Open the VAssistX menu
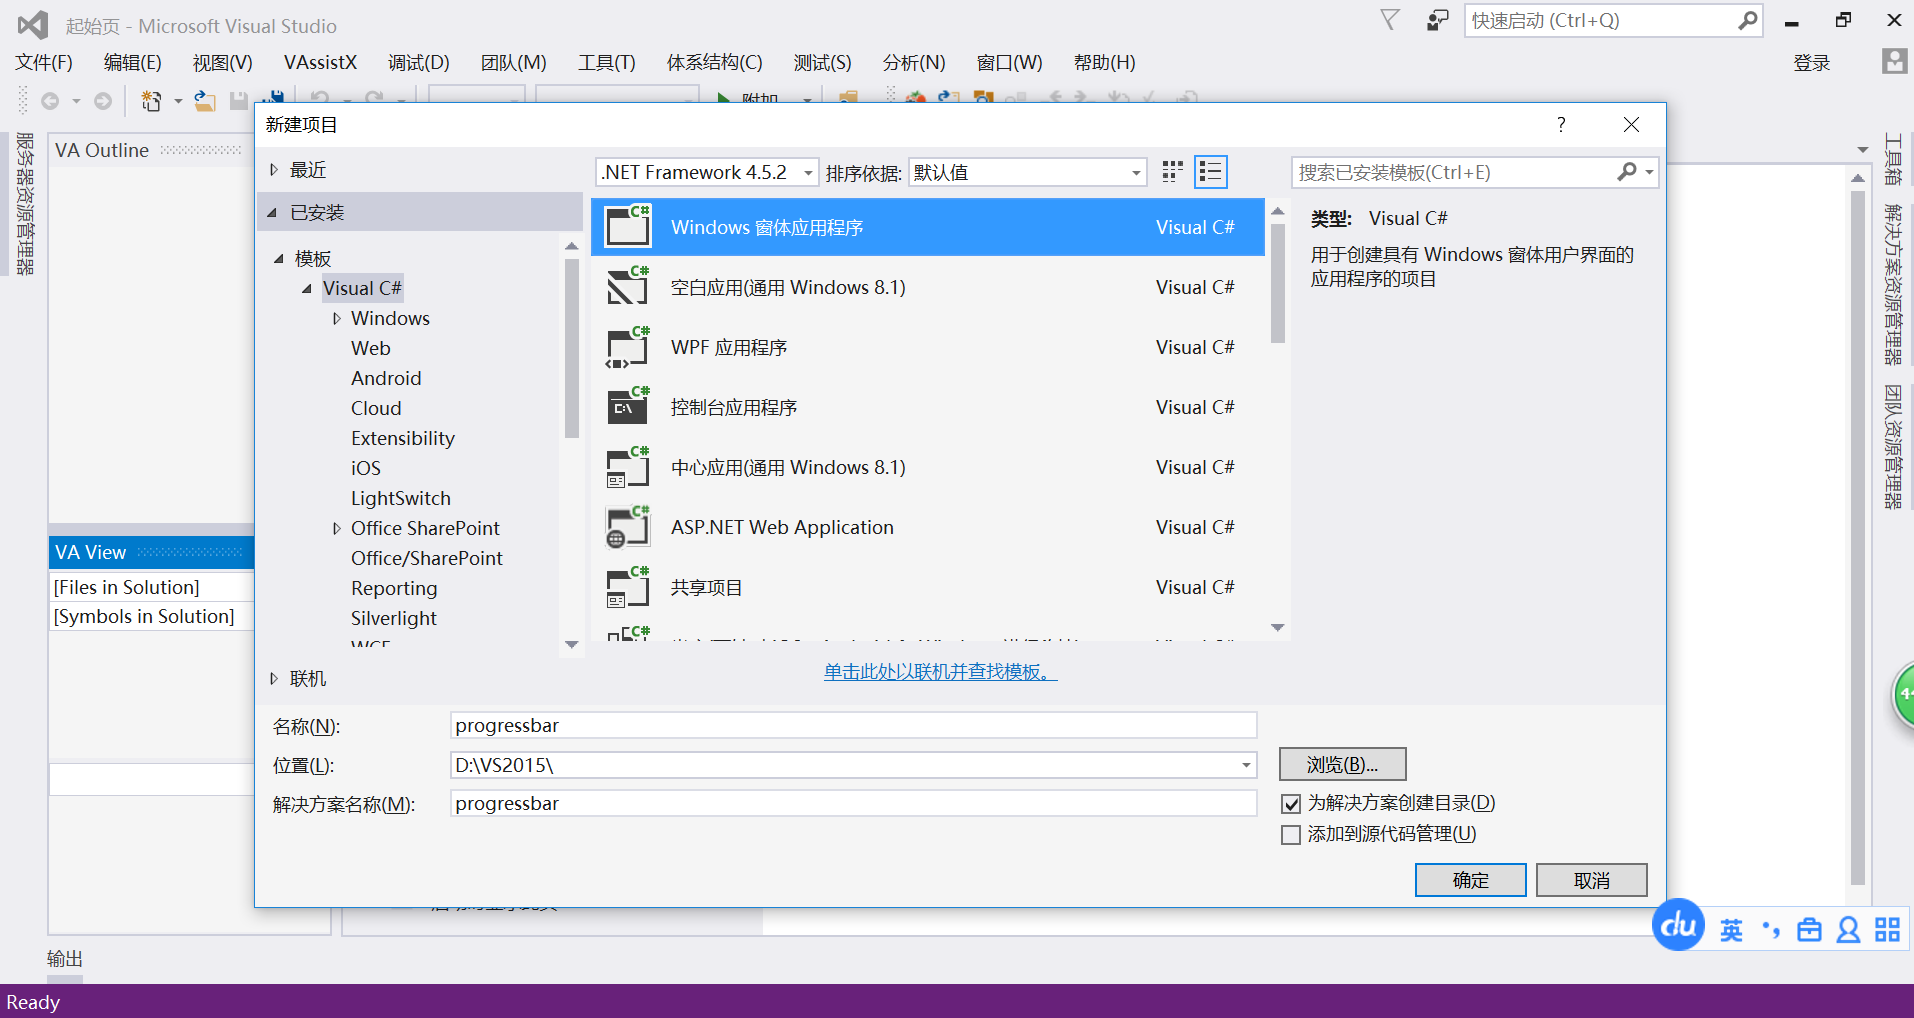This screenshot has height=1018, width=1914. tap(320, 62)
